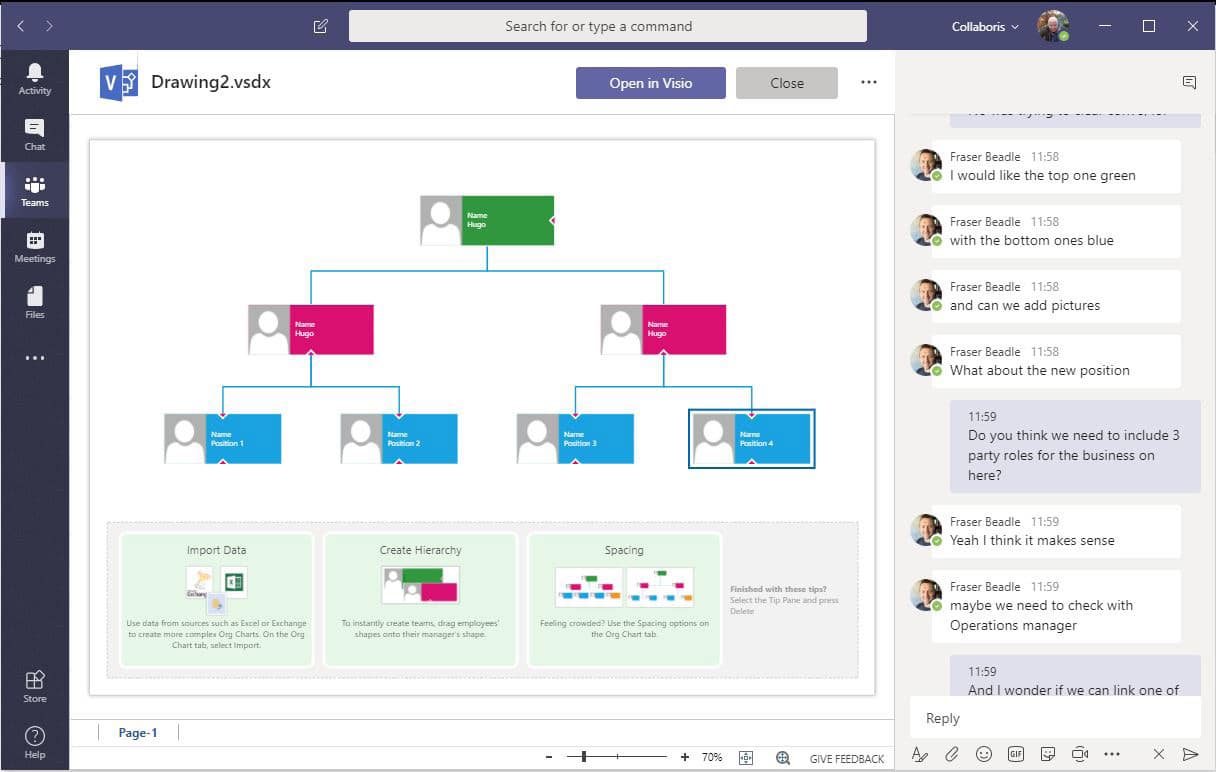Image resolution: width=1216 pixels, height=772 pixels.
Task: Start a video meeting from the reply toolbar
Action: 1080,754
